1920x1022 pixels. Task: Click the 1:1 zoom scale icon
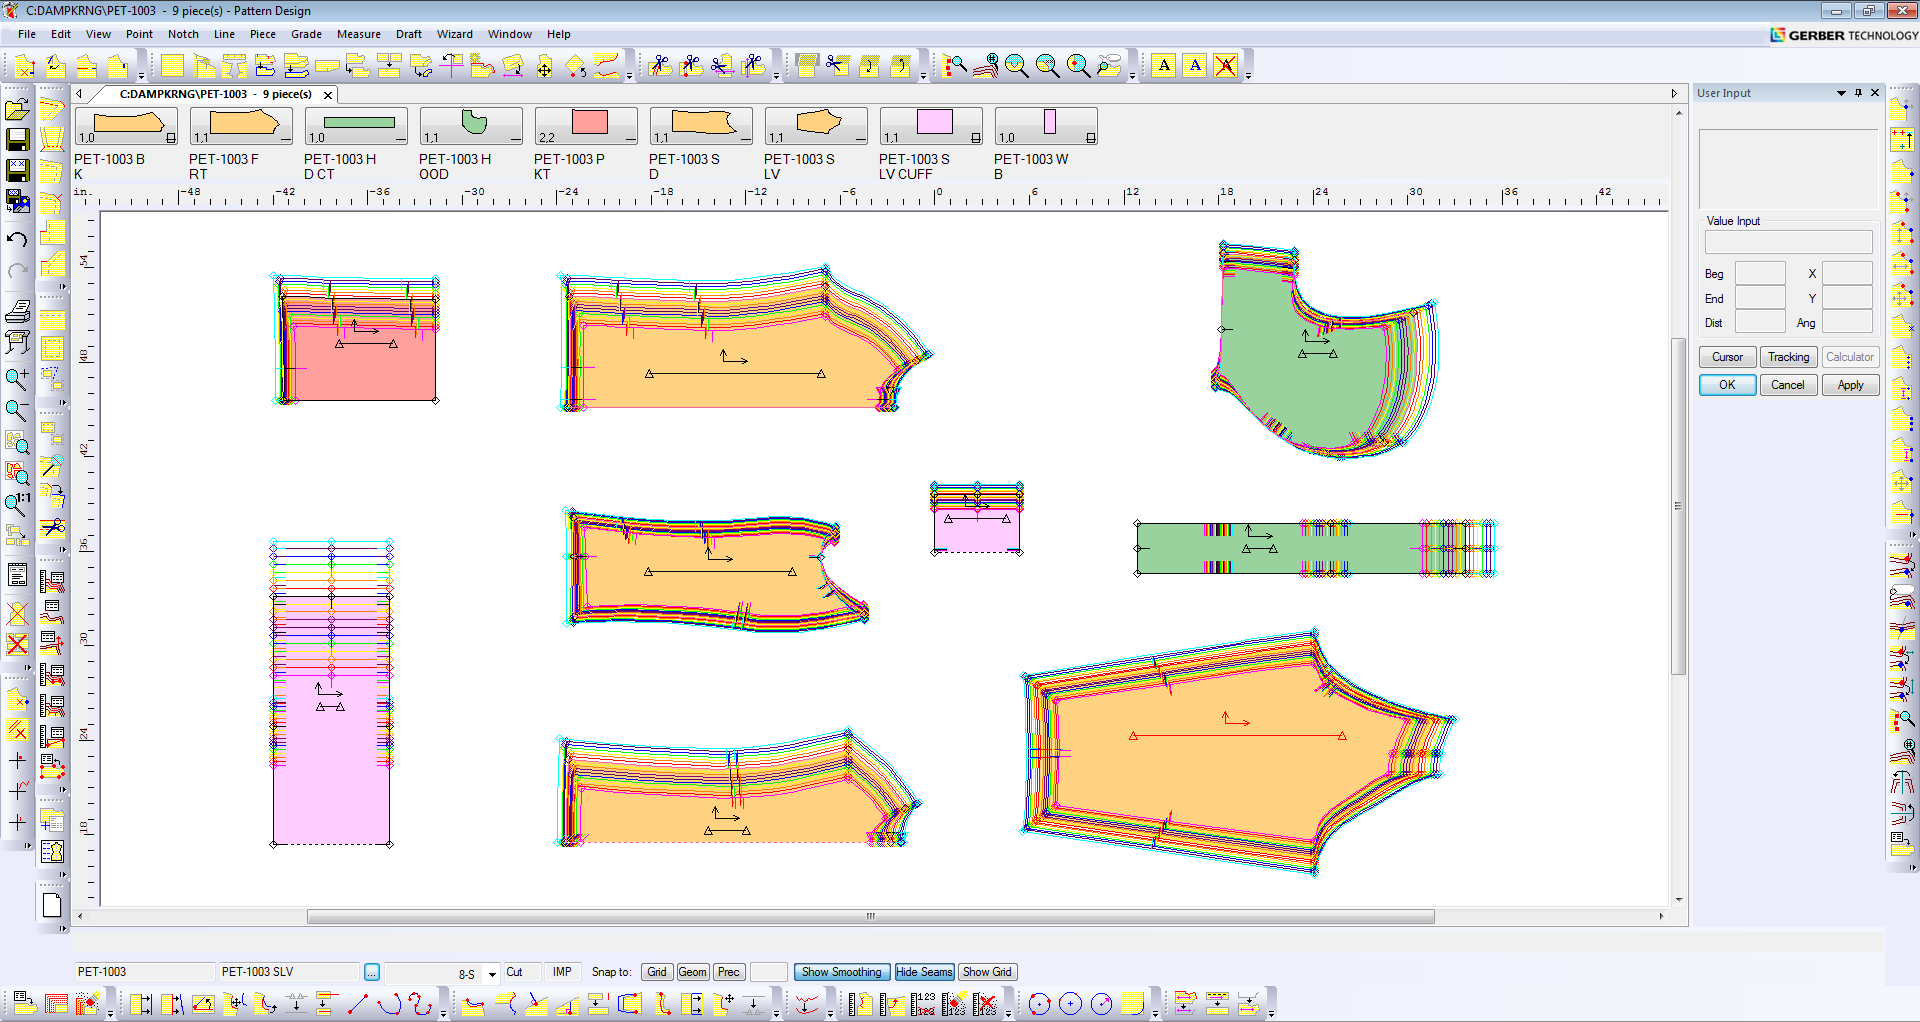tap(17, 501)
